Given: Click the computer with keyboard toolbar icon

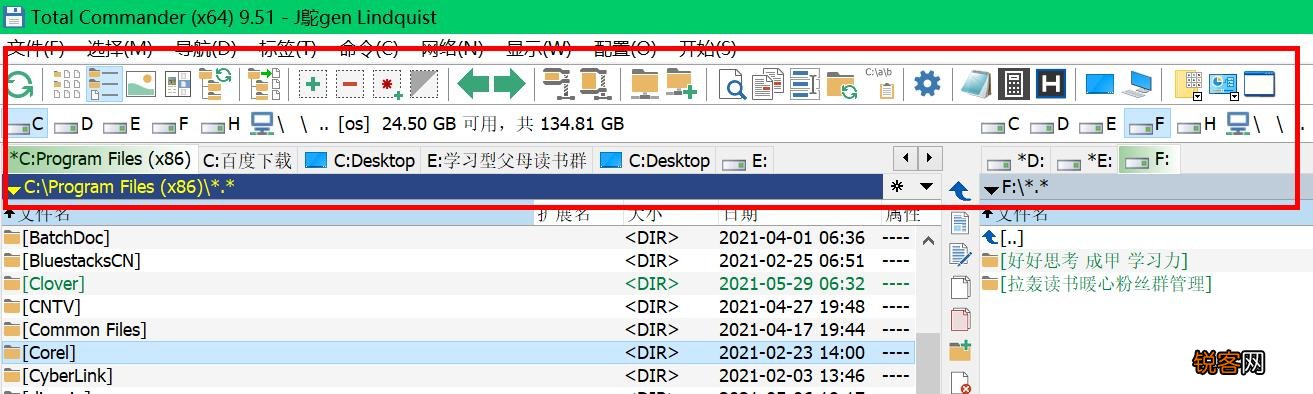Looking at the screenshot, I should pos(1137,84).
